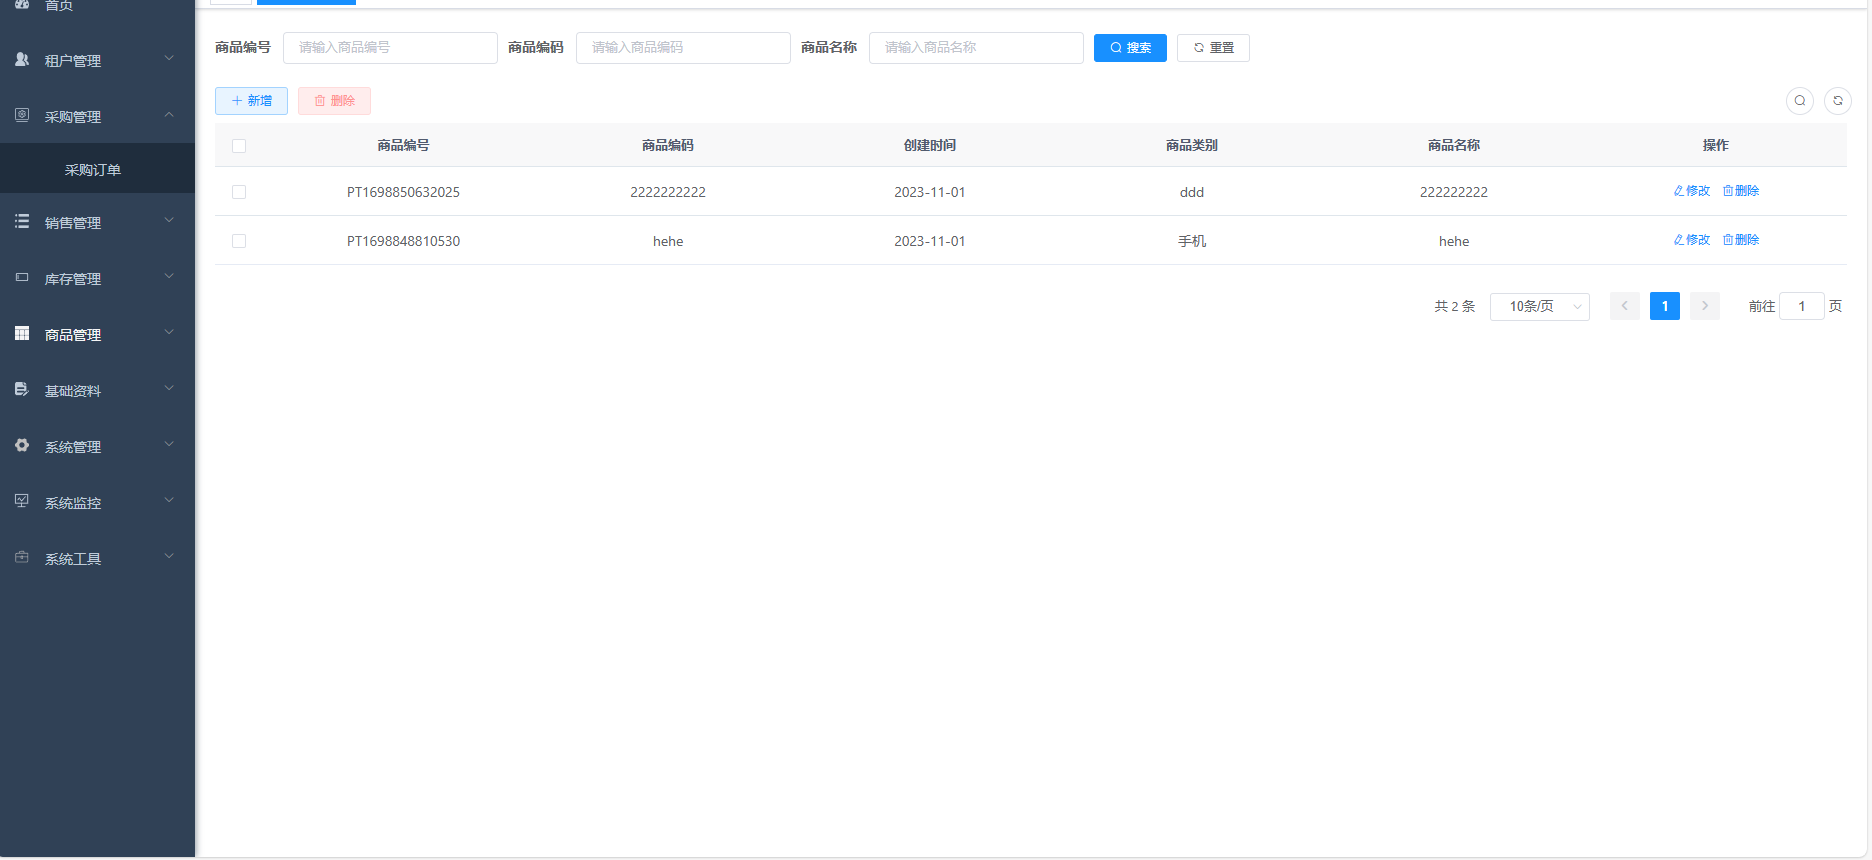This screenshot has width=1872, height=860.
Task: Open 租户管理 sidebar menu
Action: [97, 60]
